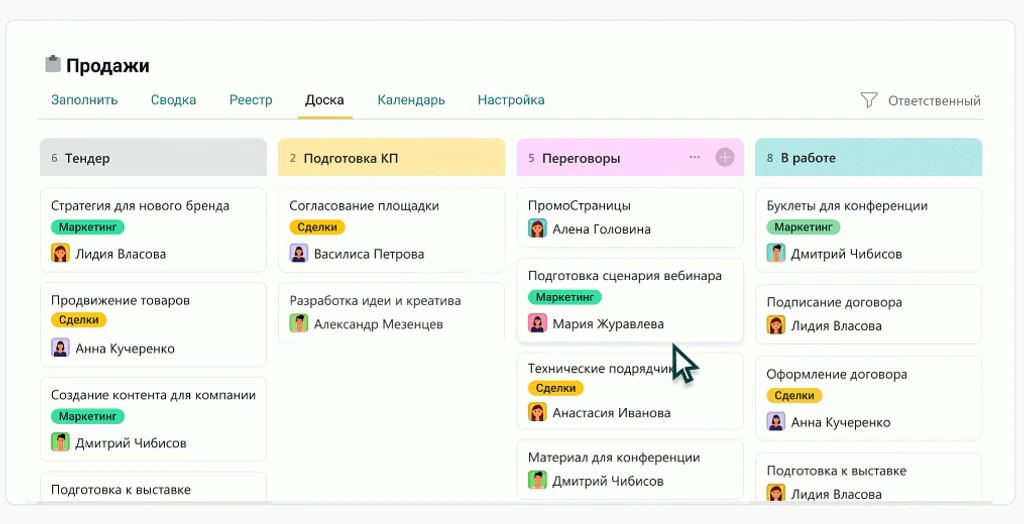Screen dimensions: 1024x524
Task: Open card Буклеты для конференции
Action: (x=869, y=229)
